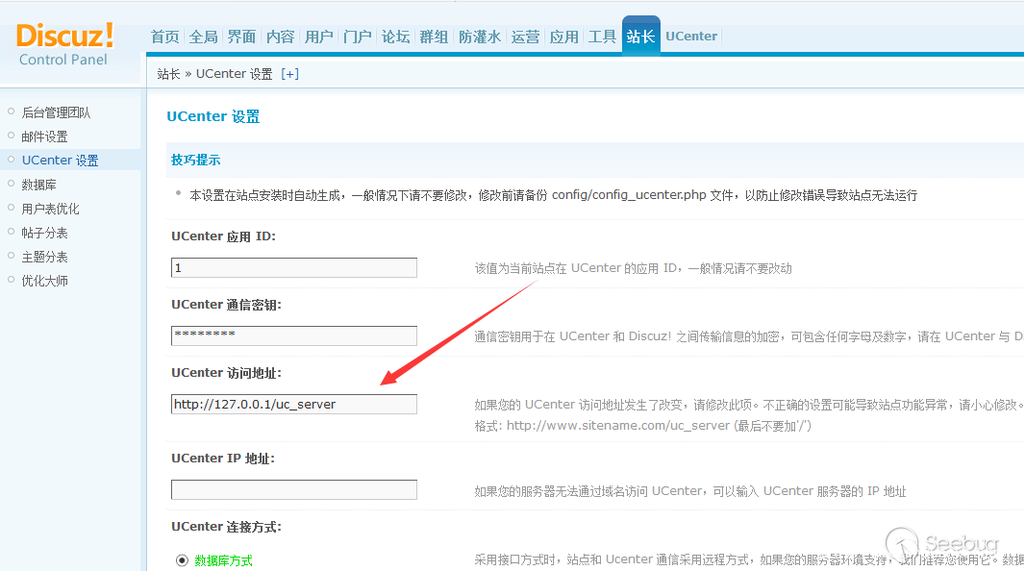The height and width of the screenshot is (571, 1024).
Task: Click the UCenter 设置 page heading
Action: pyautogui.click(x=213, y=116)
